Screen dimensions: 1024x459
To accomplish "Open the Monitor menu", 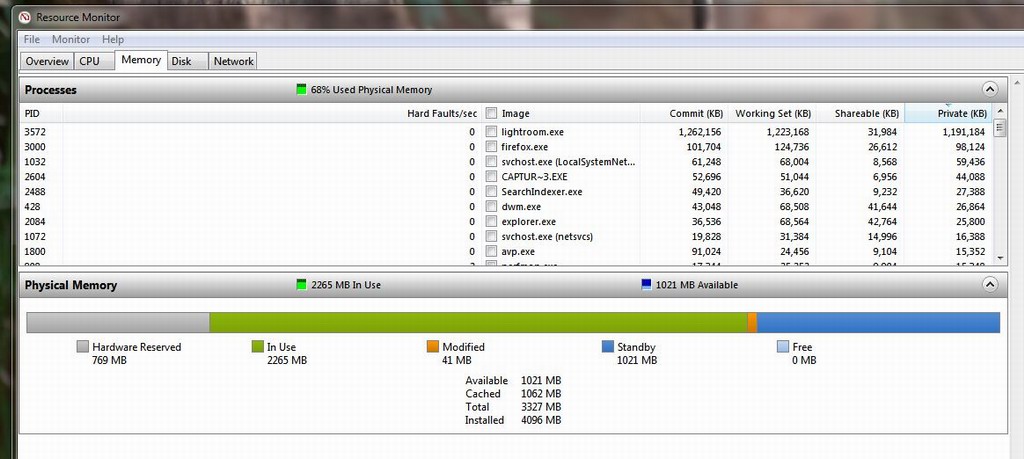I will click(71, 39).
